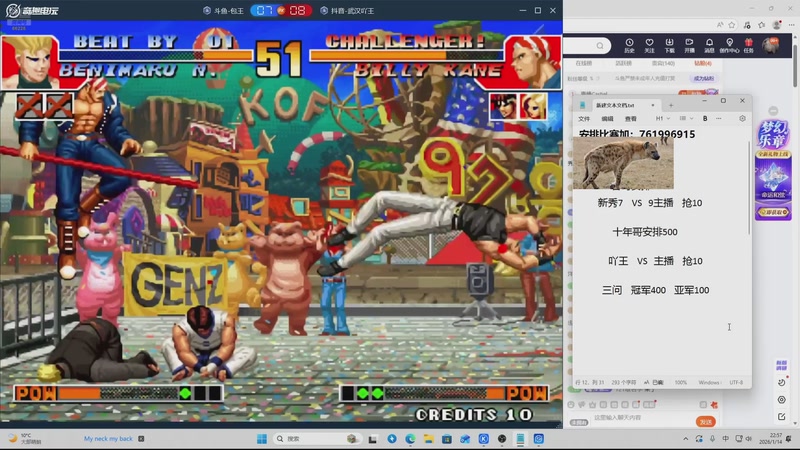800x450 pixels.
Task: Open the 梦幻乐章 event banner
Action: click(x=773, y=169)
